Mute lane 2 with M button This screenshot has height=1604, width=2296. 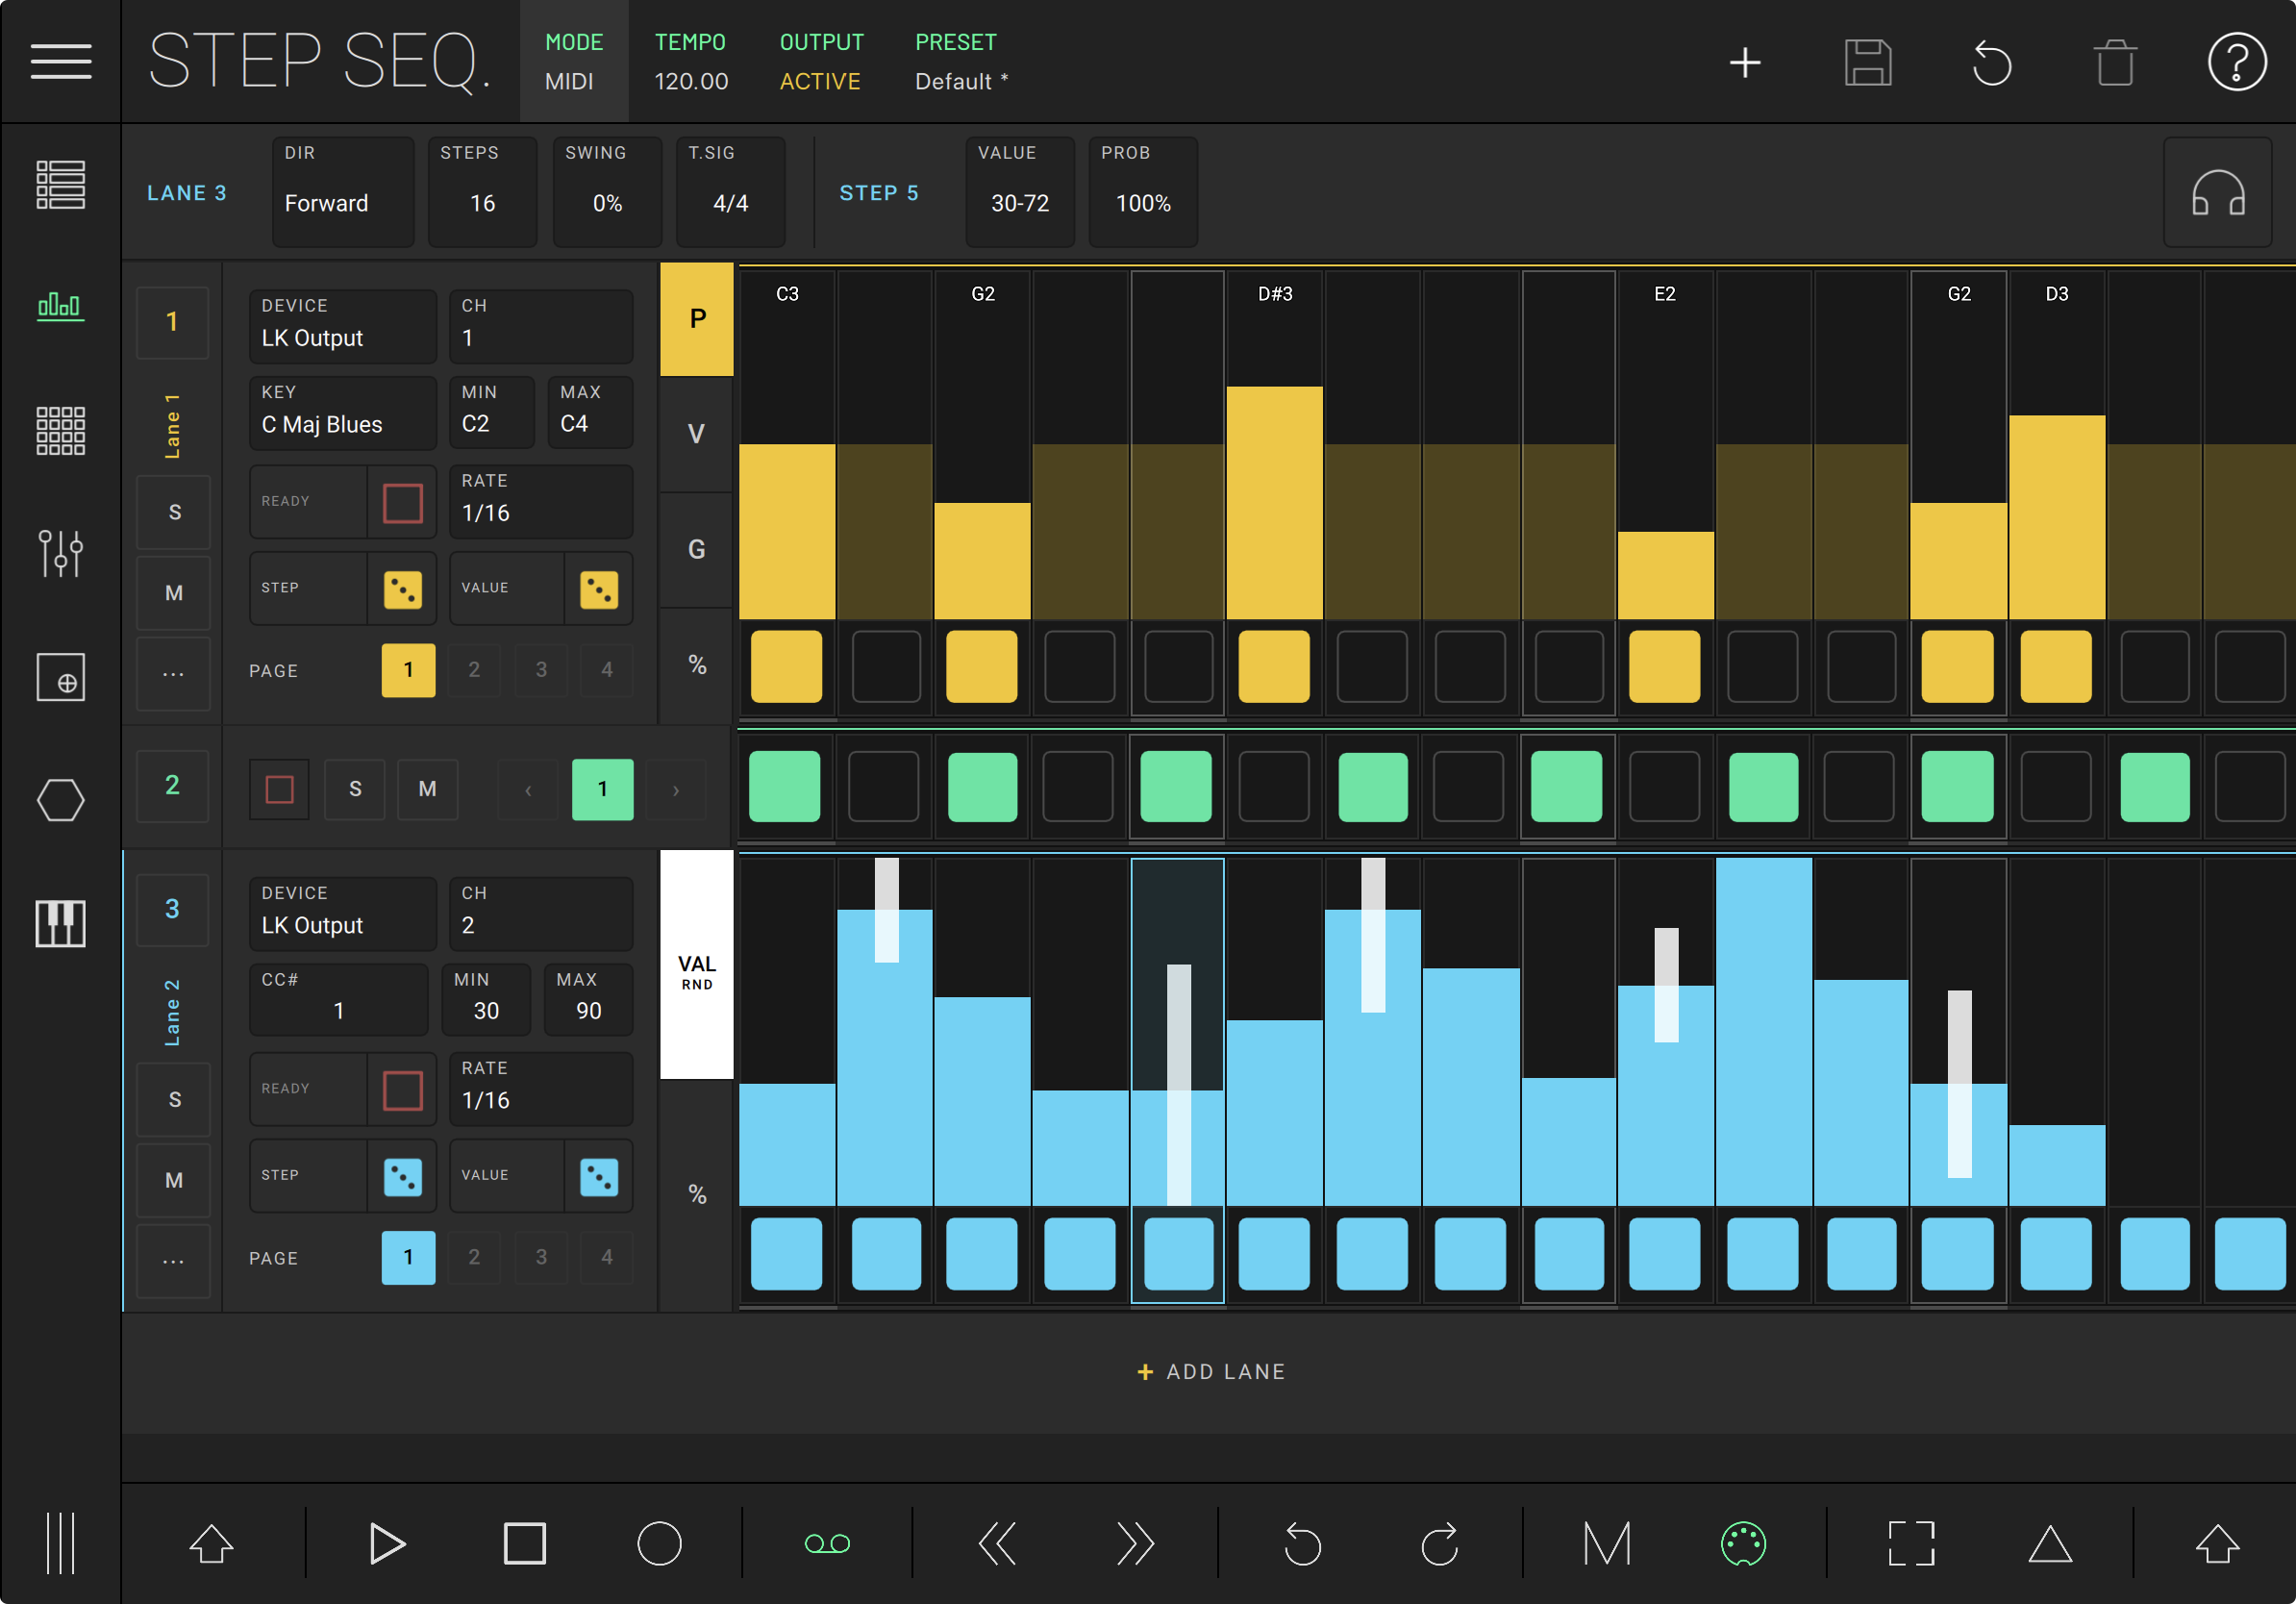[x=427, y=789]
